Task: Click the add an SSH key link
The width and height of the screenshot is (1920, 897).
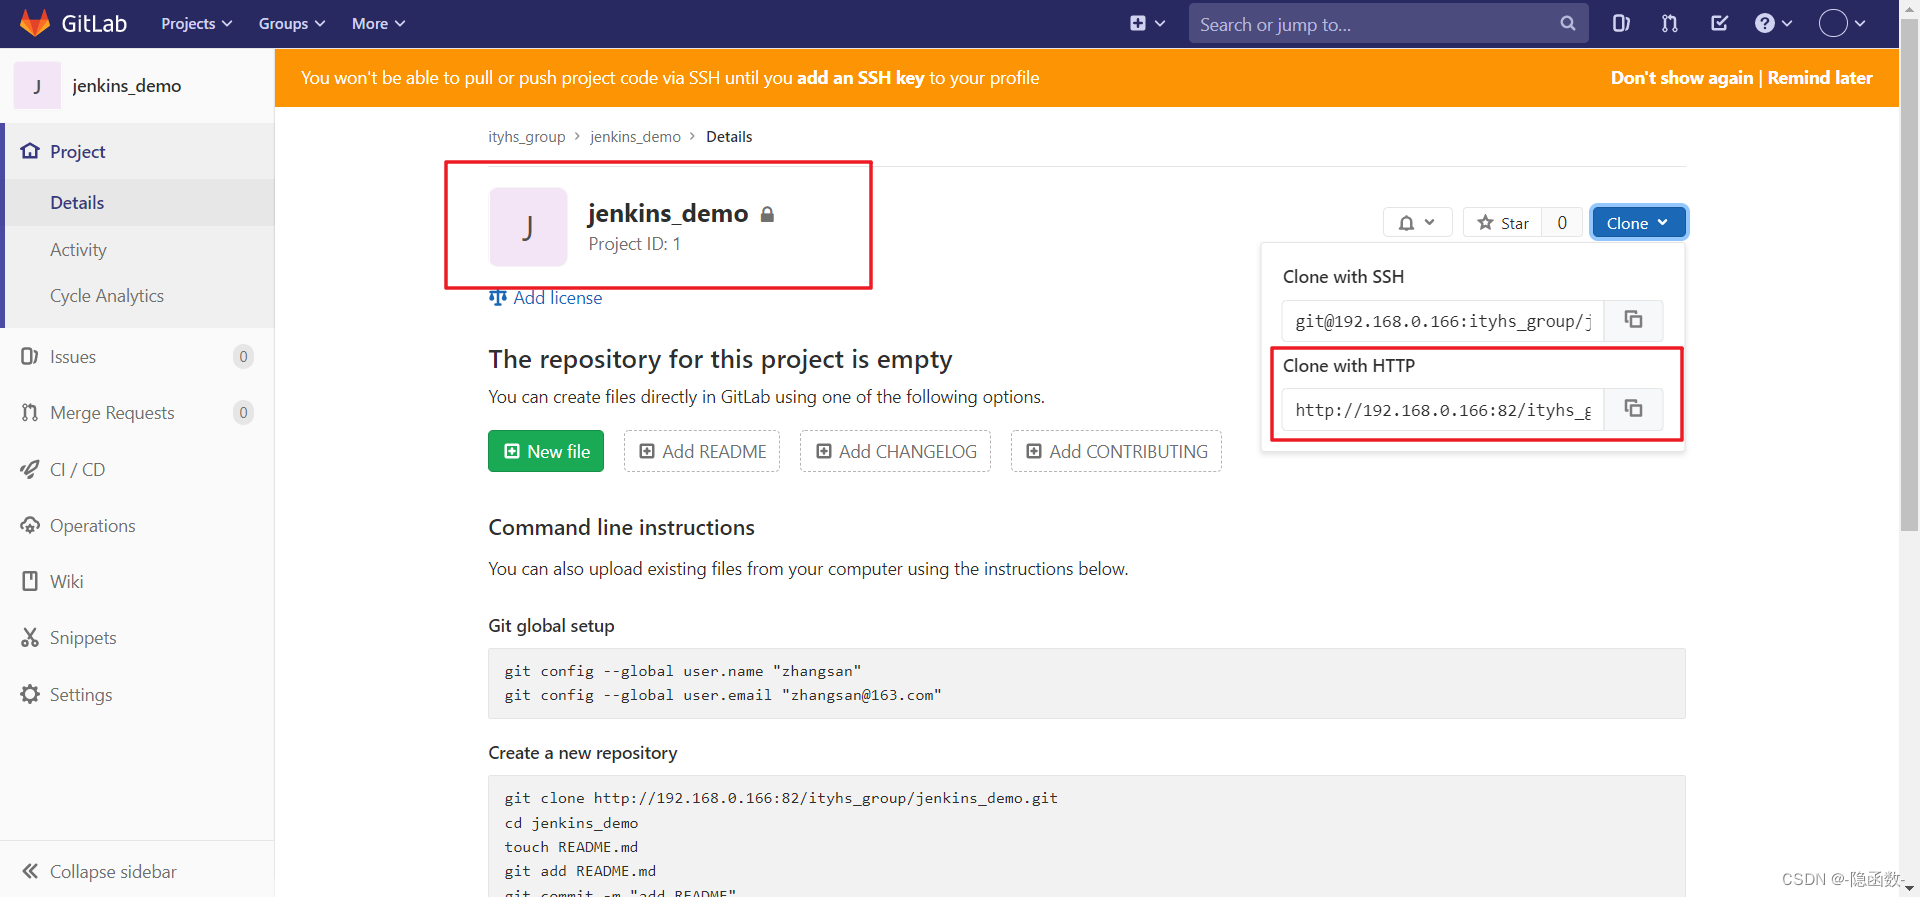Action: [860, 78]
